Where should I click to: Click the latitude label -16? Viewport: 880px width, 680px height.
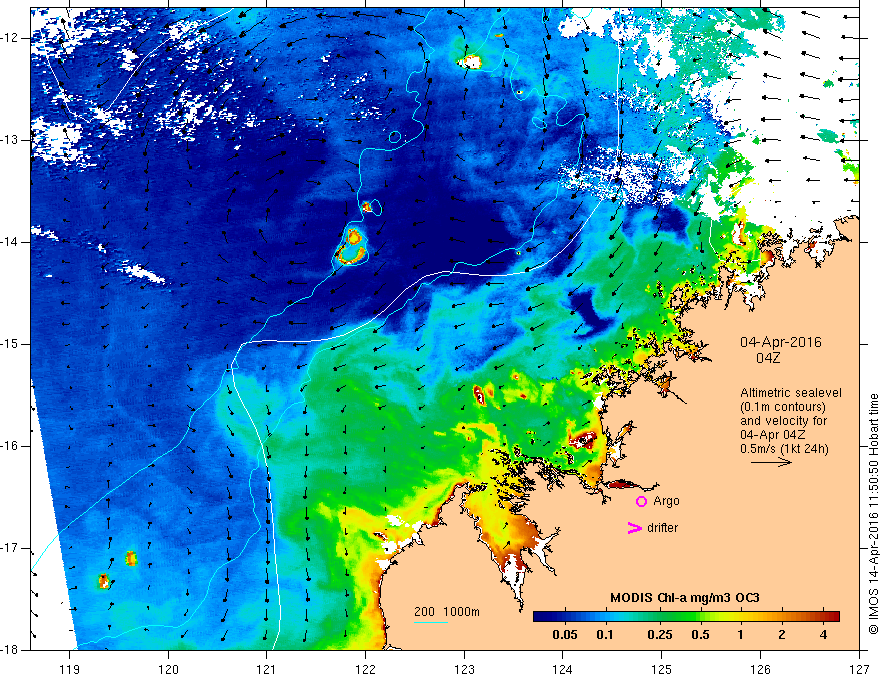tap(10, 446)
